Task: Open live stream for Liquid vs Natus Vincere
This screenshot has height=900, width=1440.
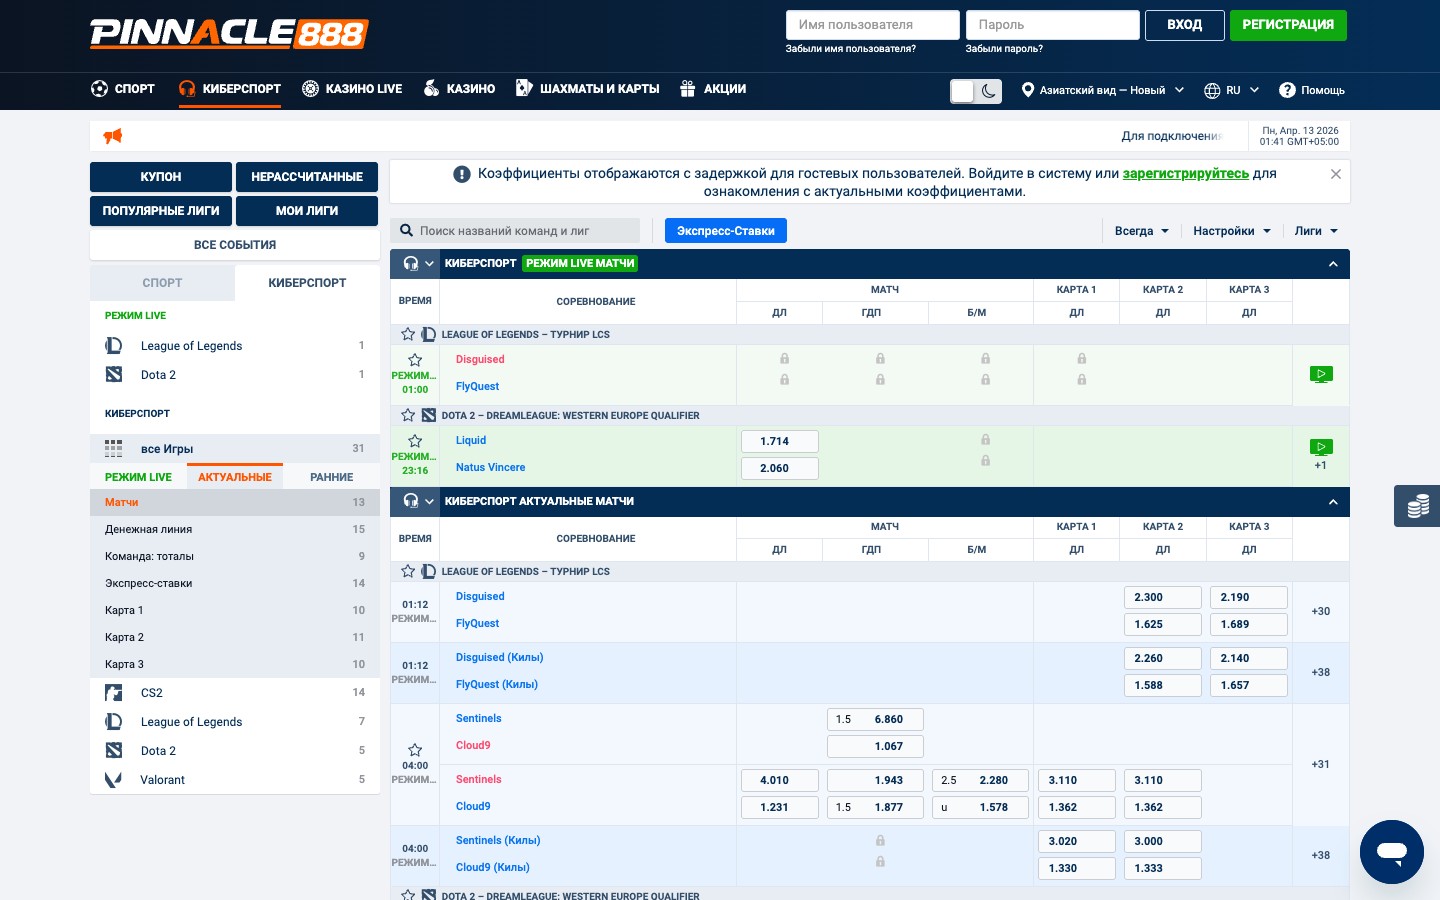Action: click(x=1320, y=447)
